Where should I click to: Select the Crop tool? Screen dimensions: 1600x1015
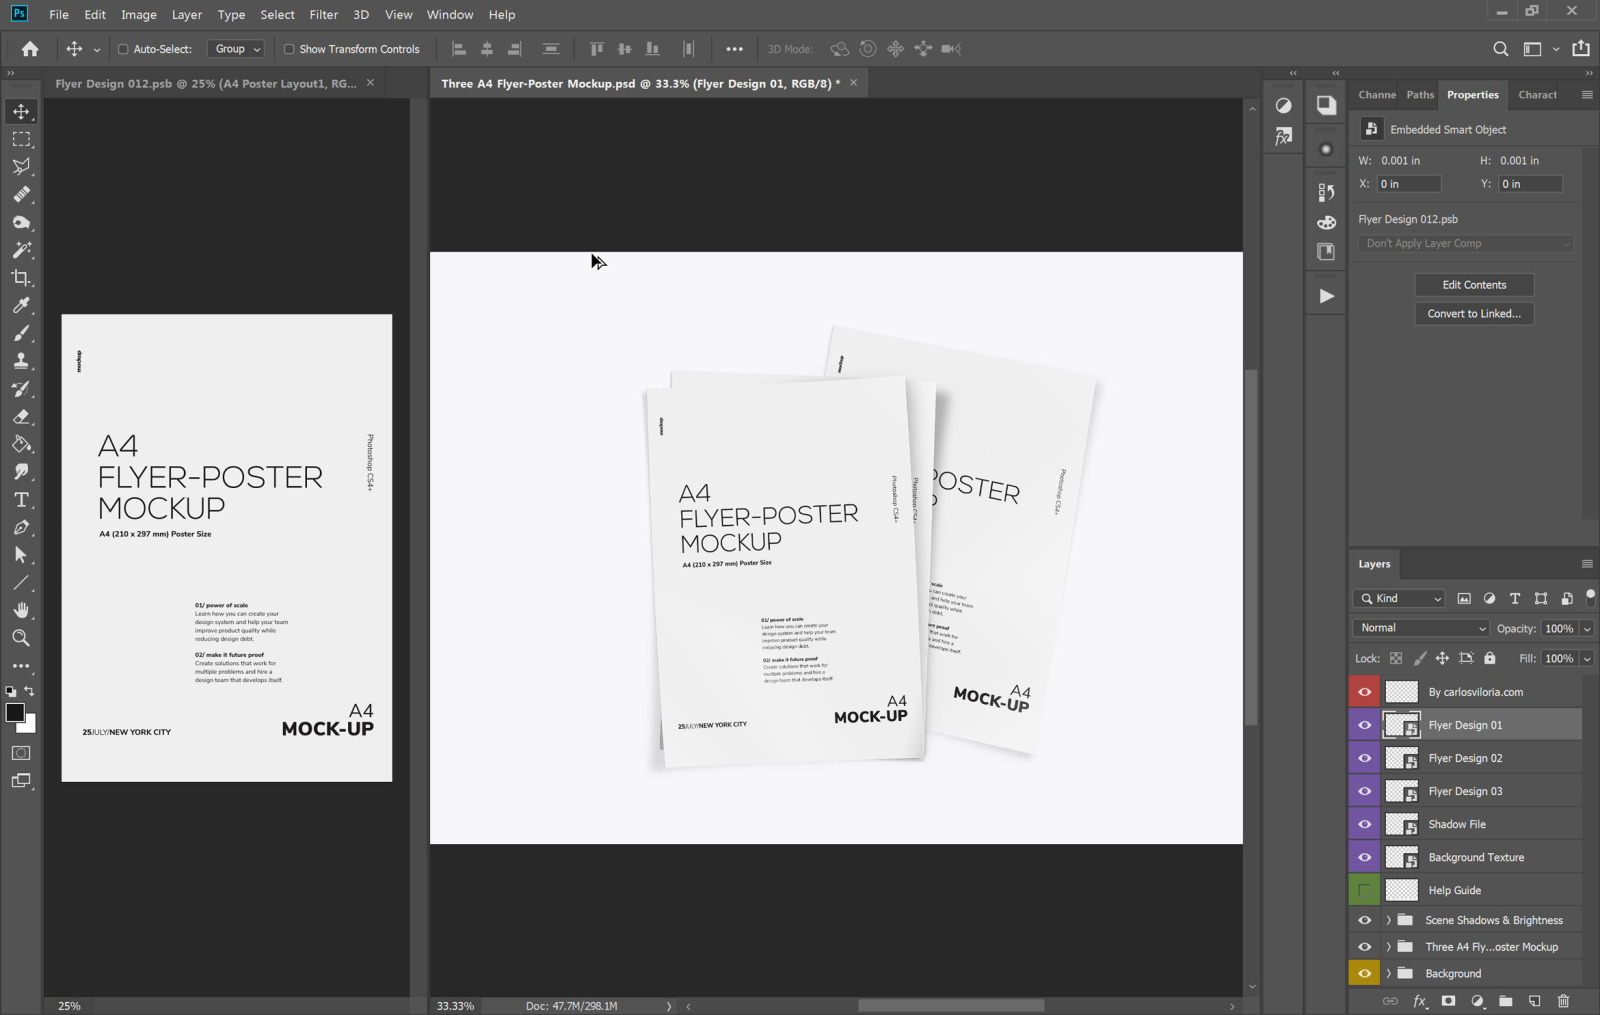point(21,278)
